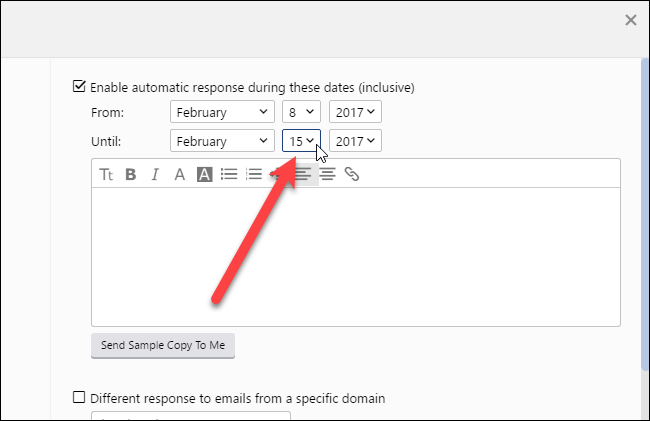Open the Until year dropdown
Viewport: 650px width, 421px height.
(355, 141)
